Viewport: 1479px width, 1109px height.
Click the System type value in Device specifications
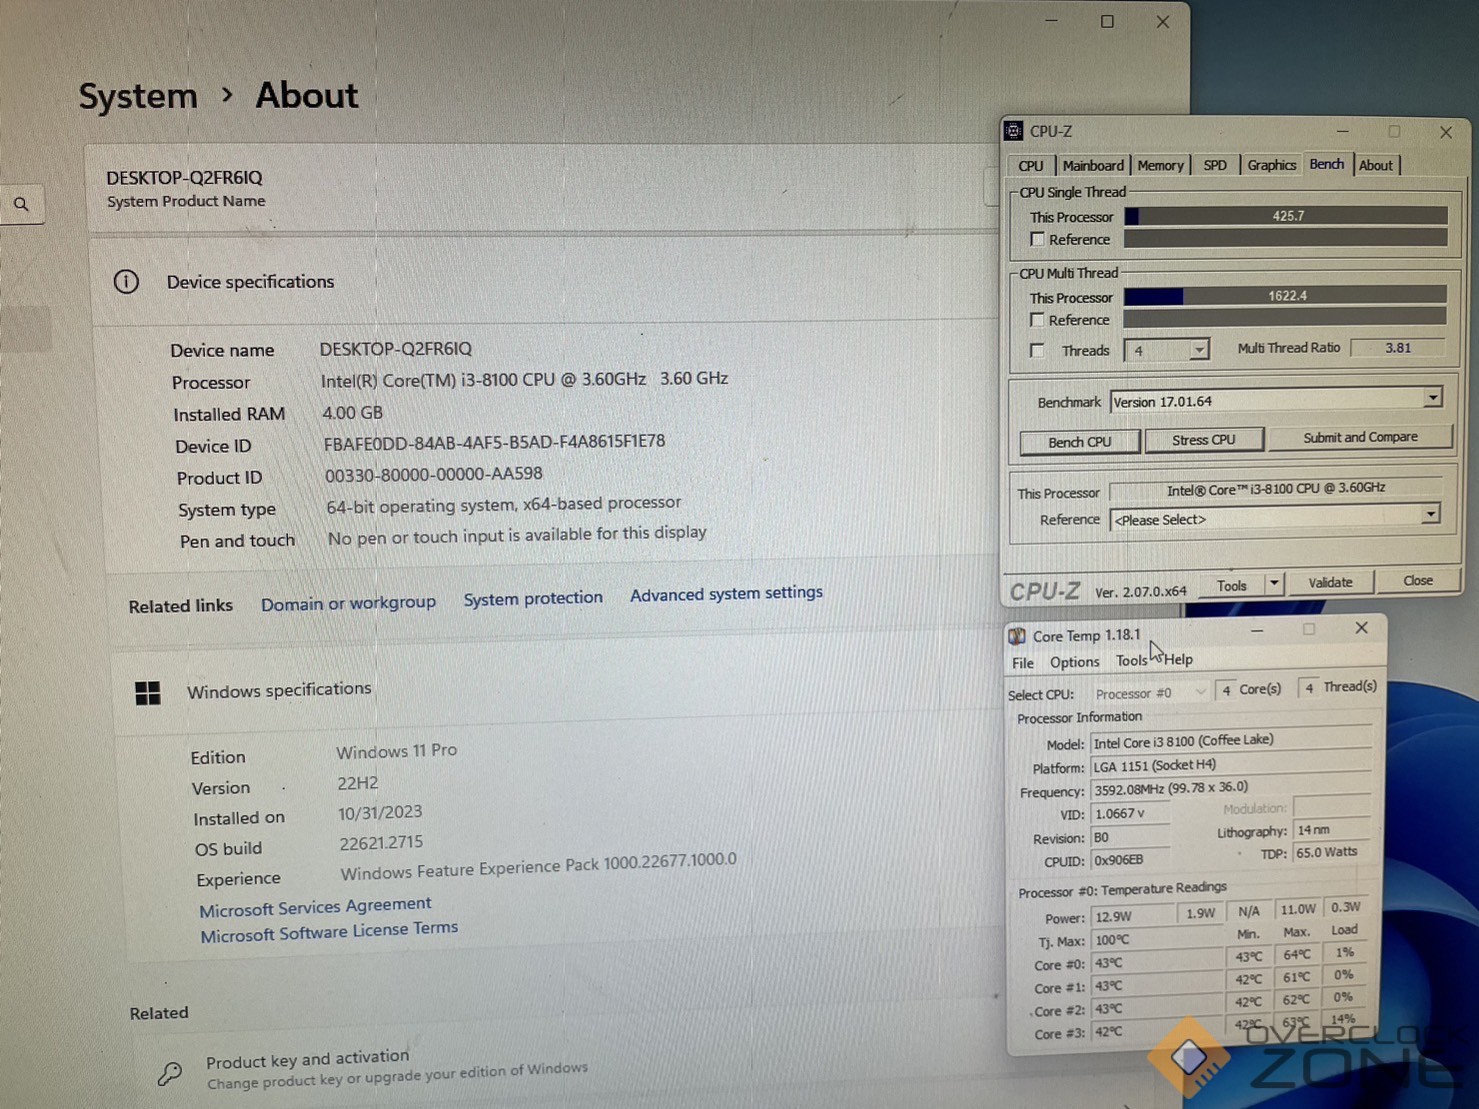503,504
